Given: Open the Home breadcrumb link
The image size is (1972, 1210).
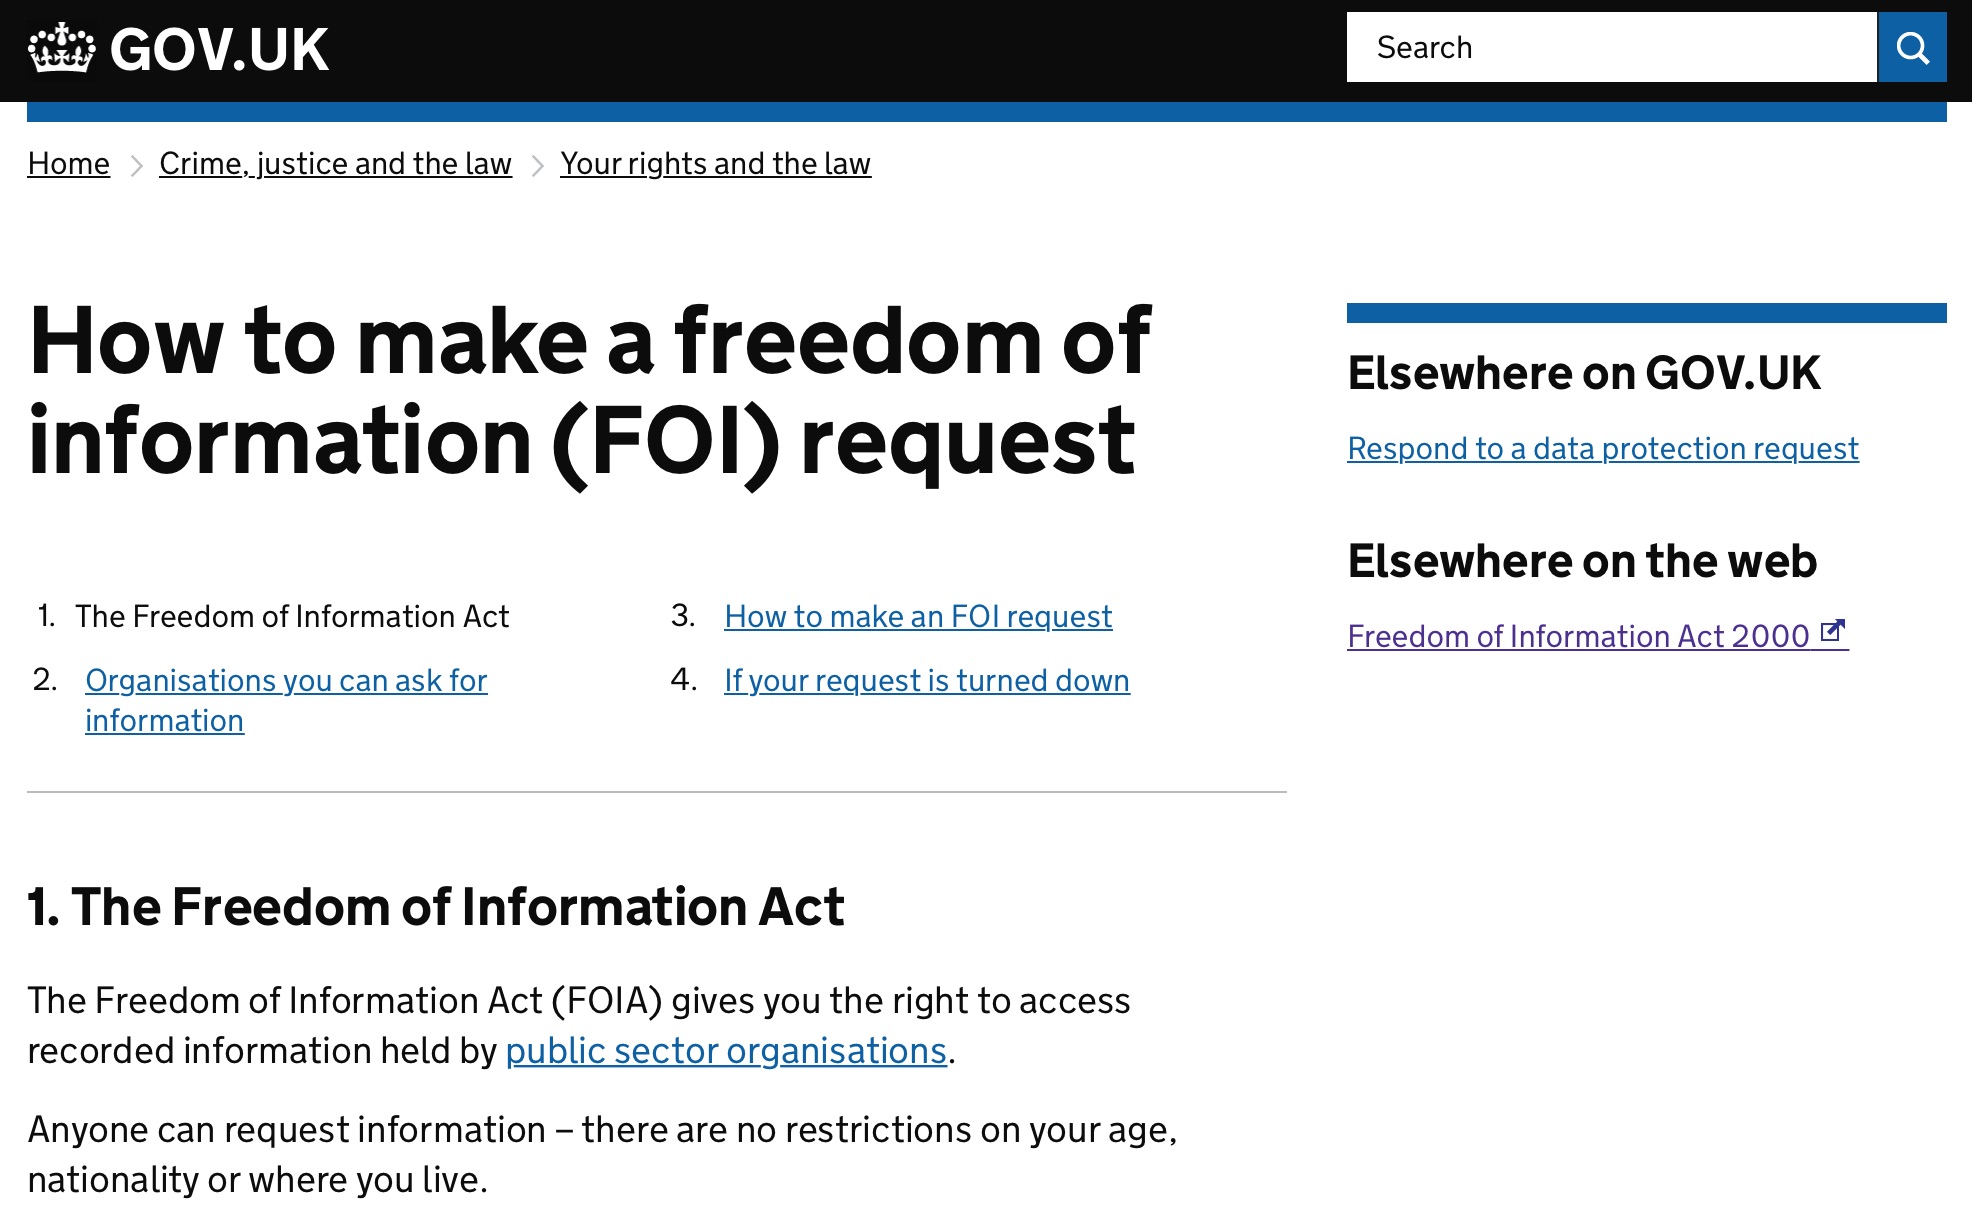Looking at the screenshot, I should click(69, 163).
